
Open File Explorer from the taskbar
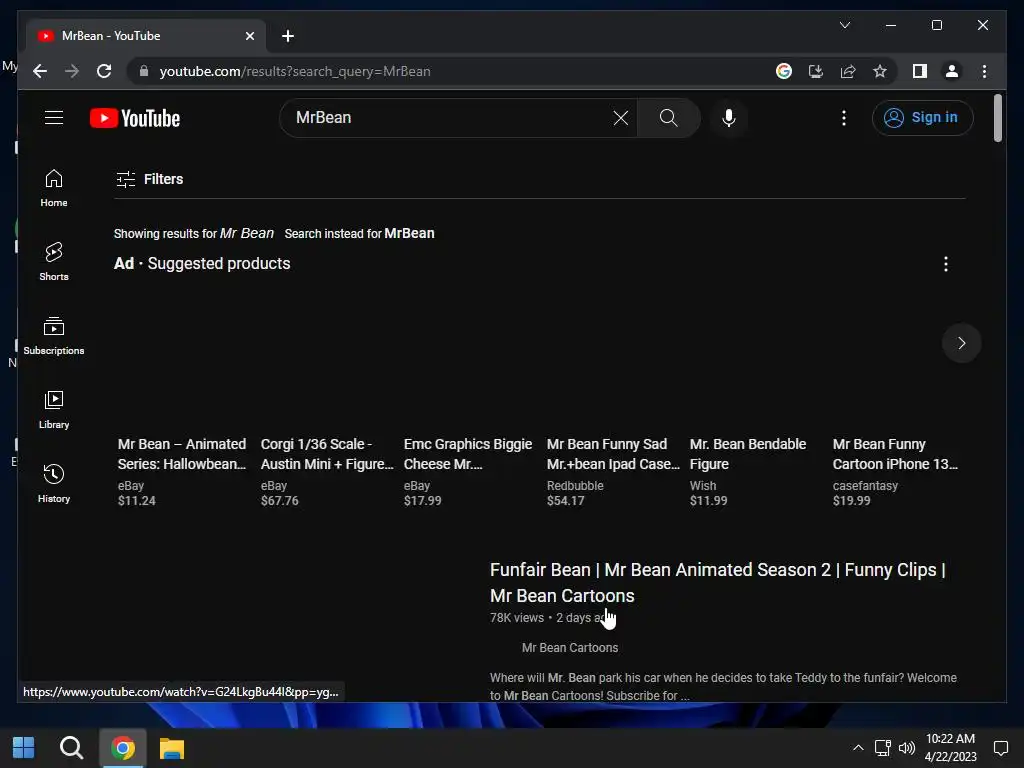click(172, 748)
